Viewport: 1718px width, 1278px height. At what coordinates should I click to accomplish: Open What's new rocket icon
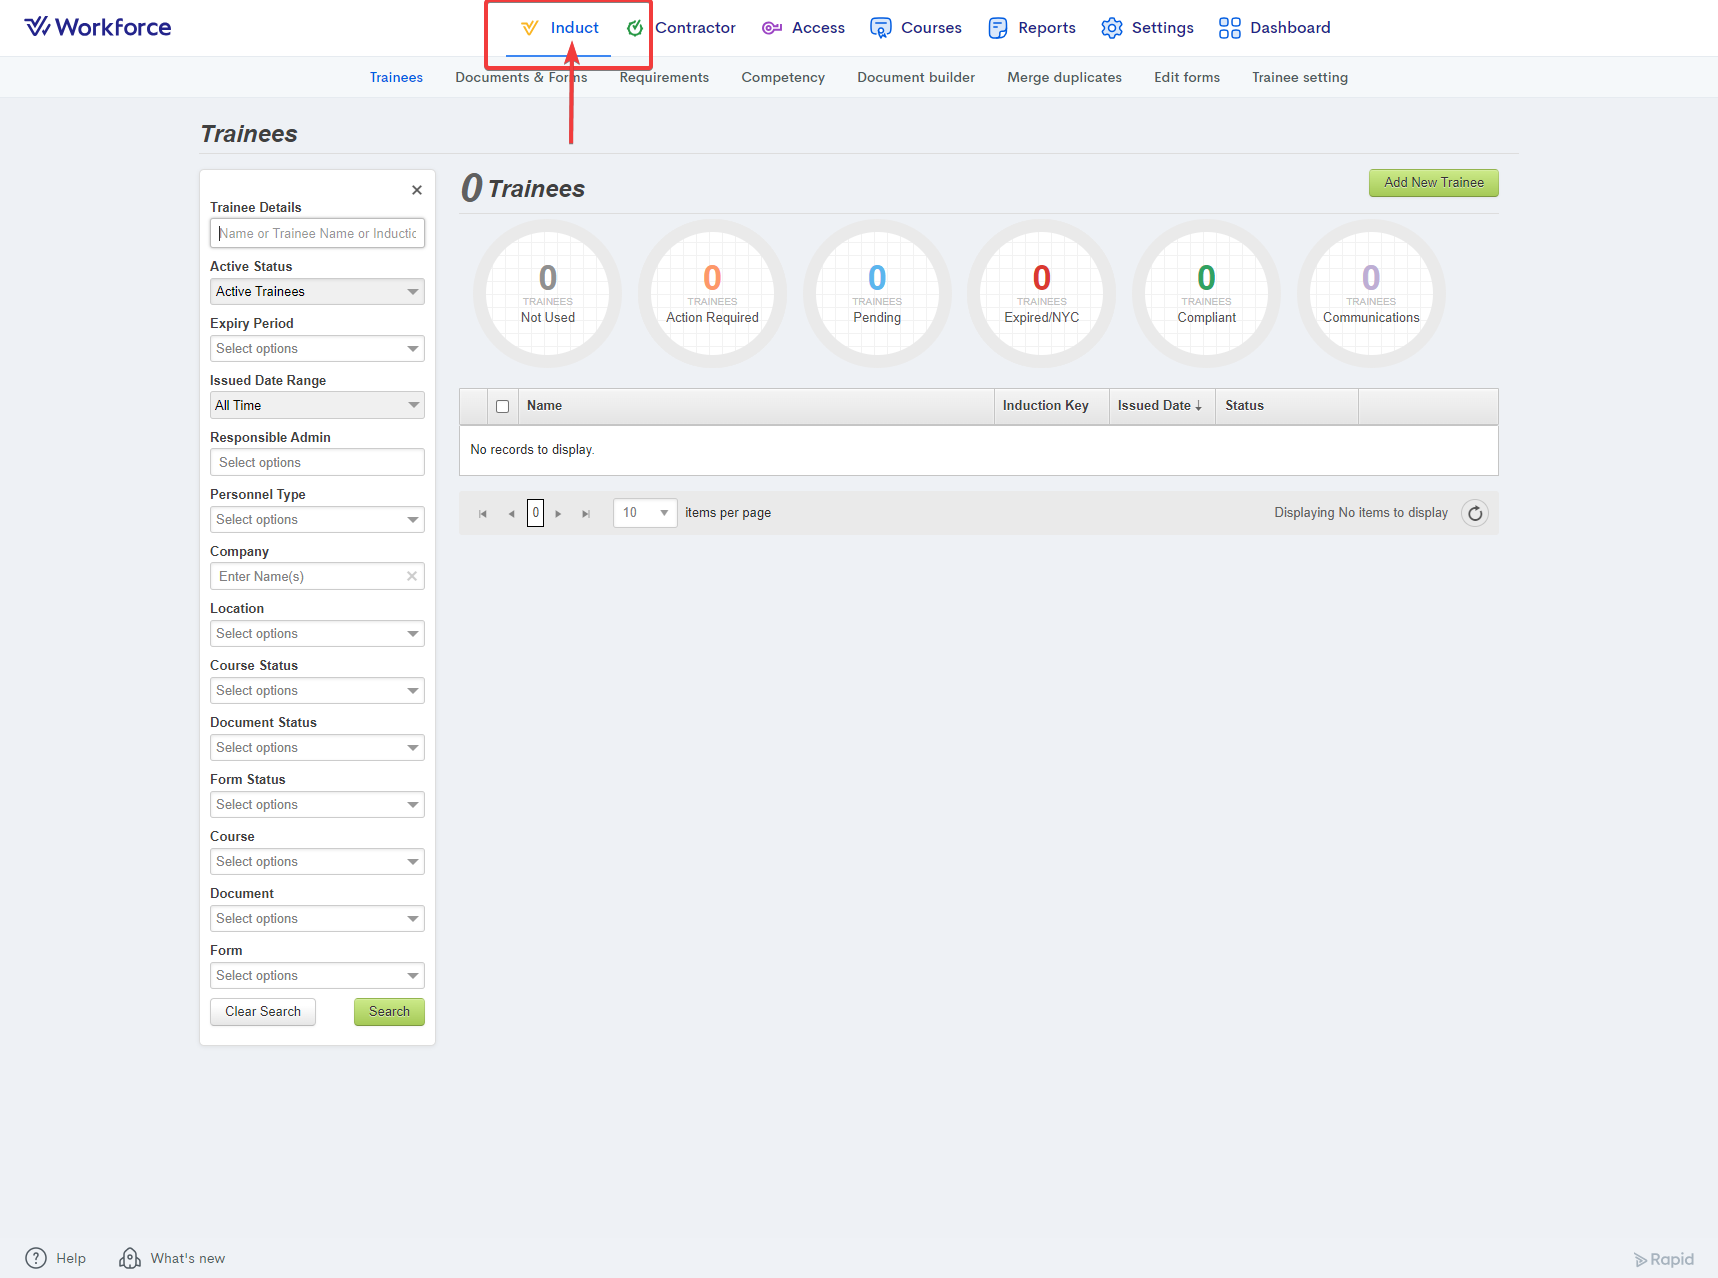(x=130, y=1258)
